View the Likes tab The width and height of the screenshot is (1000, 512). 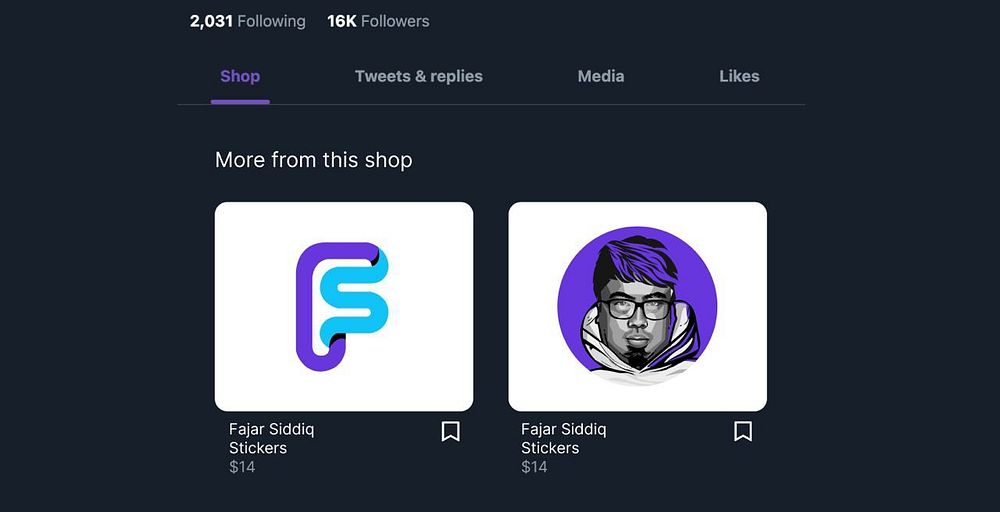tap(739, 76)
